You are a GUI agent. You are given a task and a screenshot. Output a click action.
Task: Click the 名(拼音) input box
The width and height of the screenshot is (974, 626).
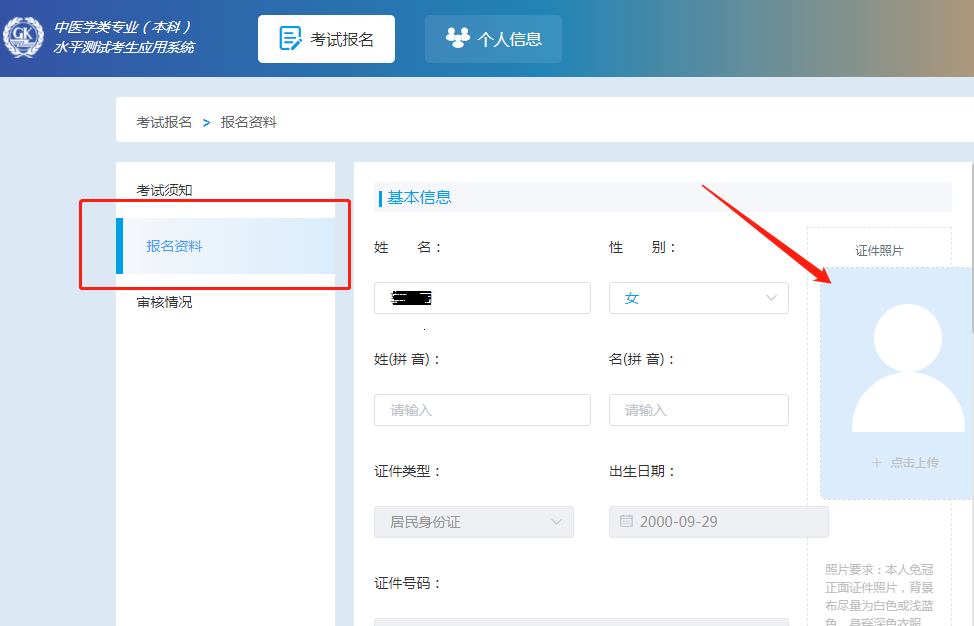tap(698, 410)
